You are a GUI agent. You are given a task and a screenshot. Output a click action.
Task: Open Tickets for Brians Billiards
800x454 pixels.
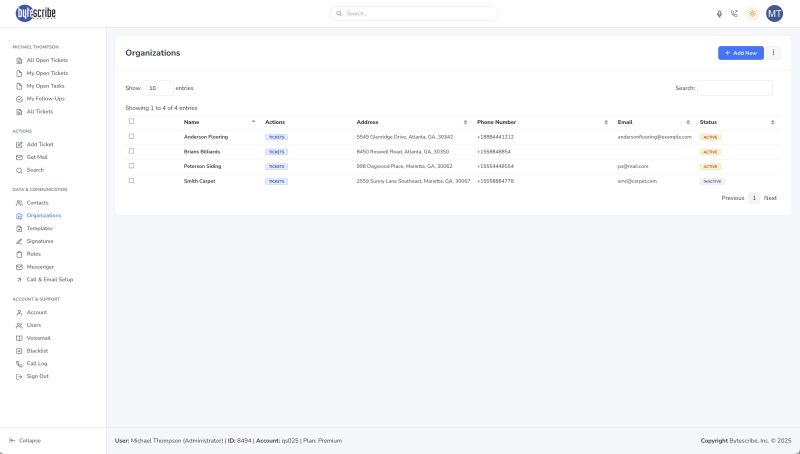[276, 152]
